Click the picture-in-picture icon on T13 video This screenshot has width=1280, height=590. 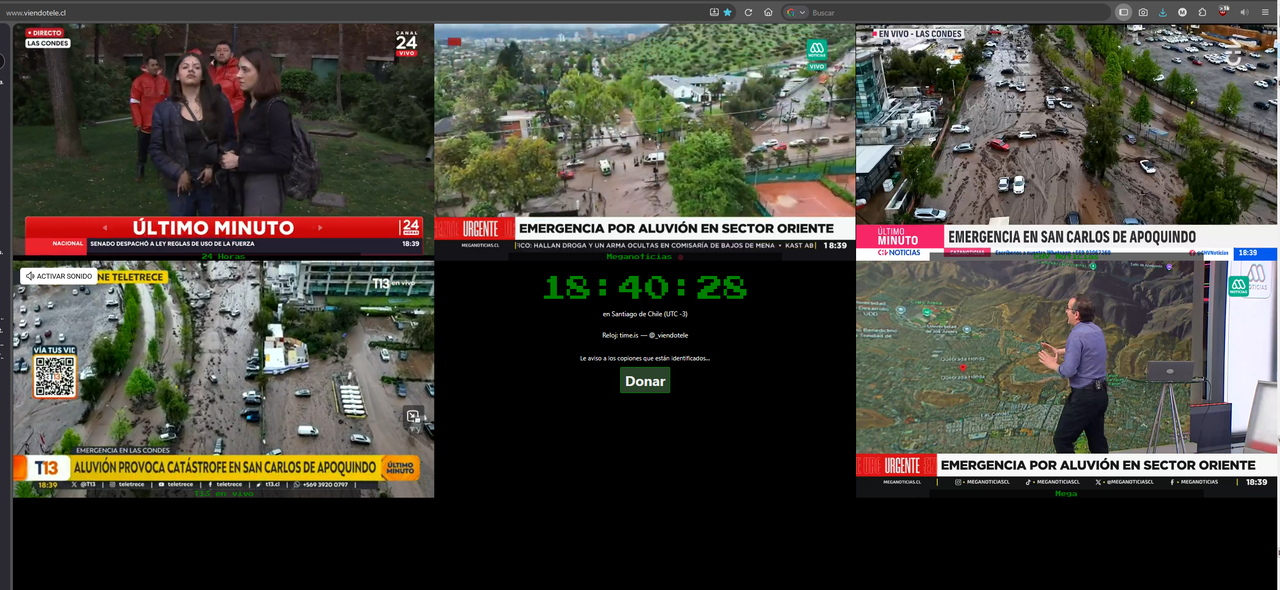(x=413, y=416)
